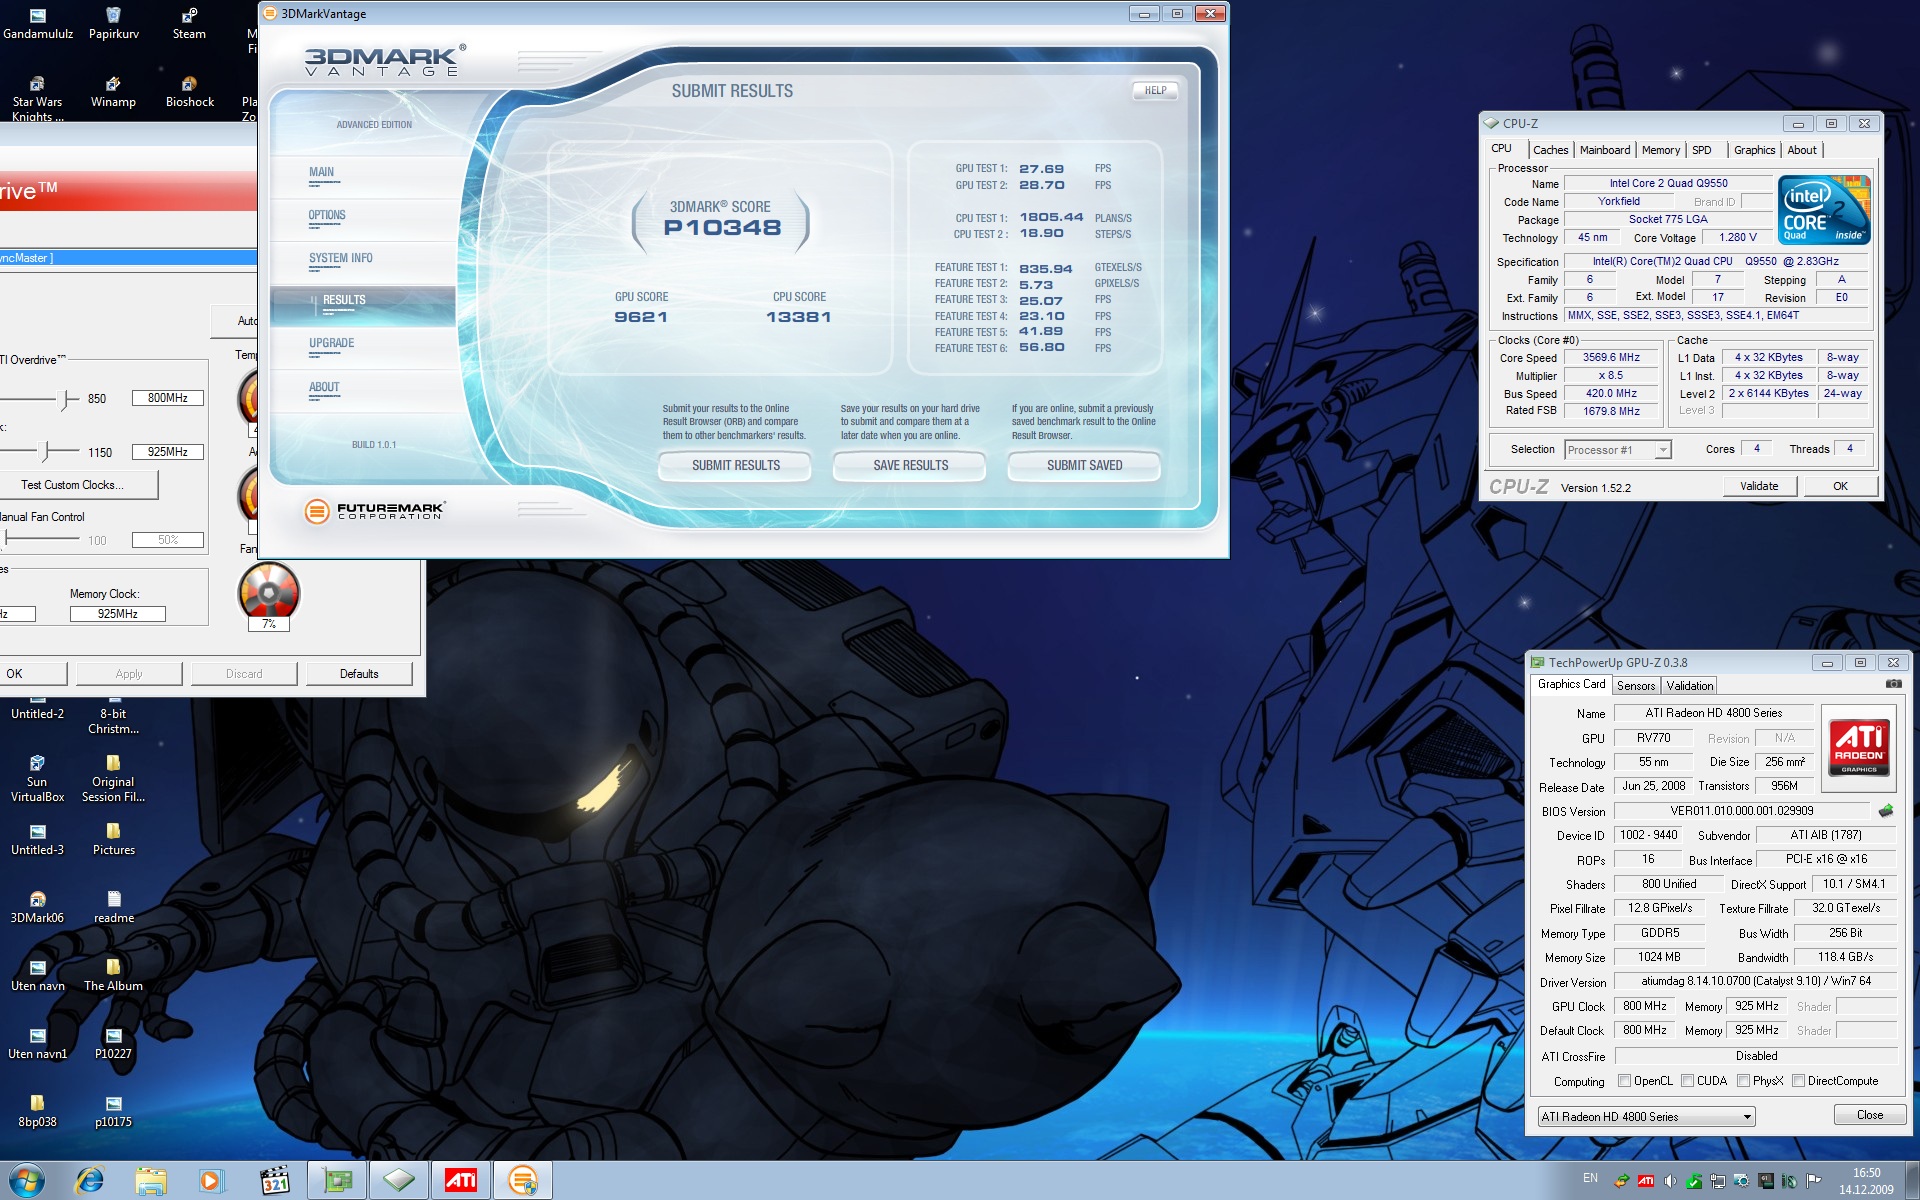The width and height of the screenshot is (1920, 1200).
Task: Open the 8bp038 desktop folder
Action: (x=38, y=1111)
